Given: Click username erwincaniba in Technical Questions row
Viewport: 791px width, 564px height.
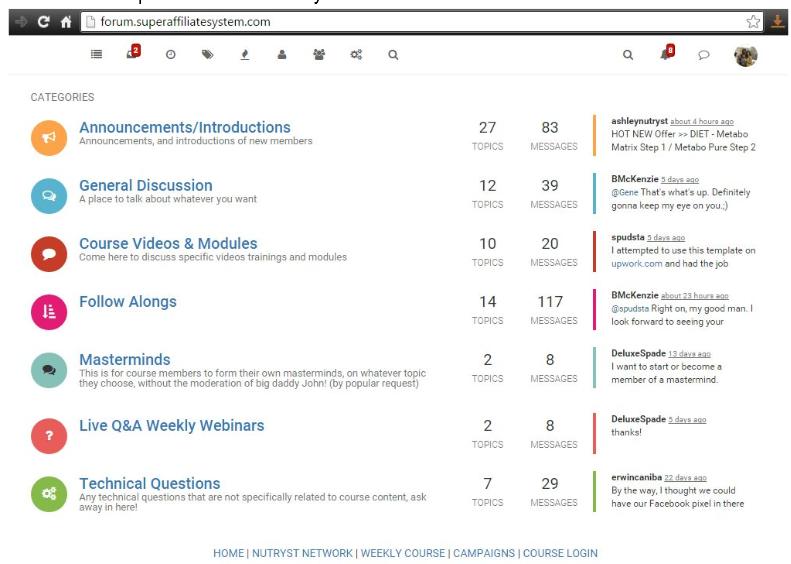Looking at the screenshot, I should tap(636, 477).
